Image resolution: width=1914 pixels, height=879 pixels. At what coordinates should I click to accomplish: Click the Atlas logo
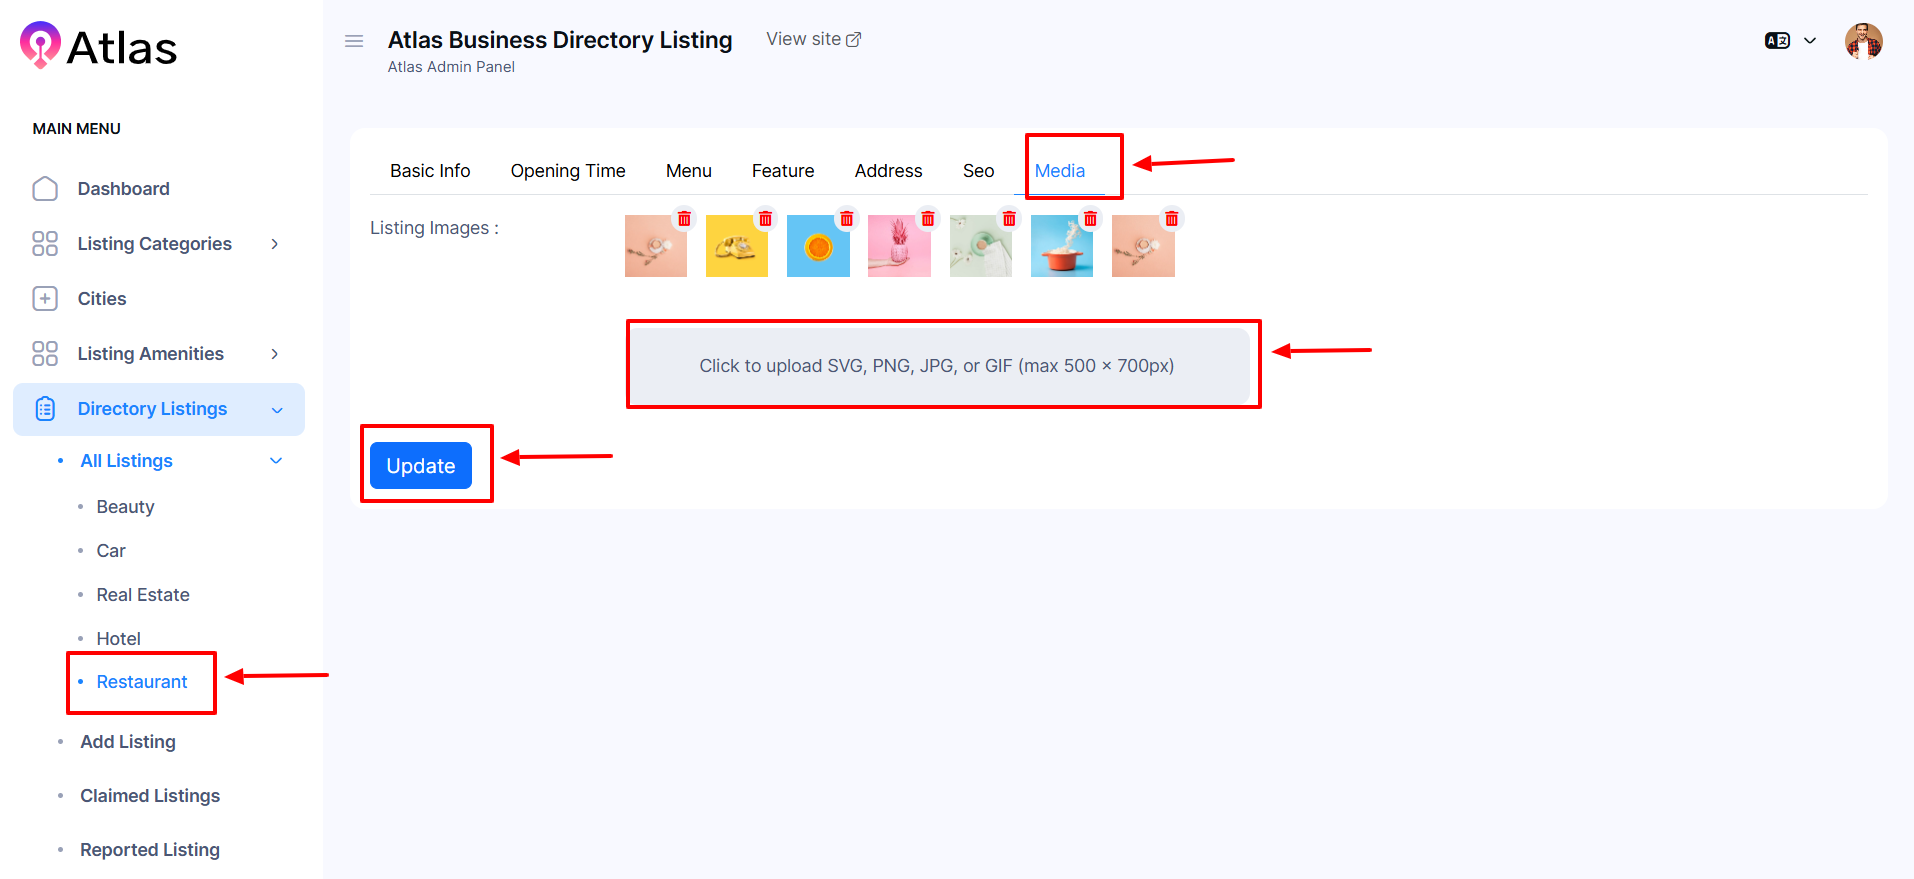coord(98,46)
